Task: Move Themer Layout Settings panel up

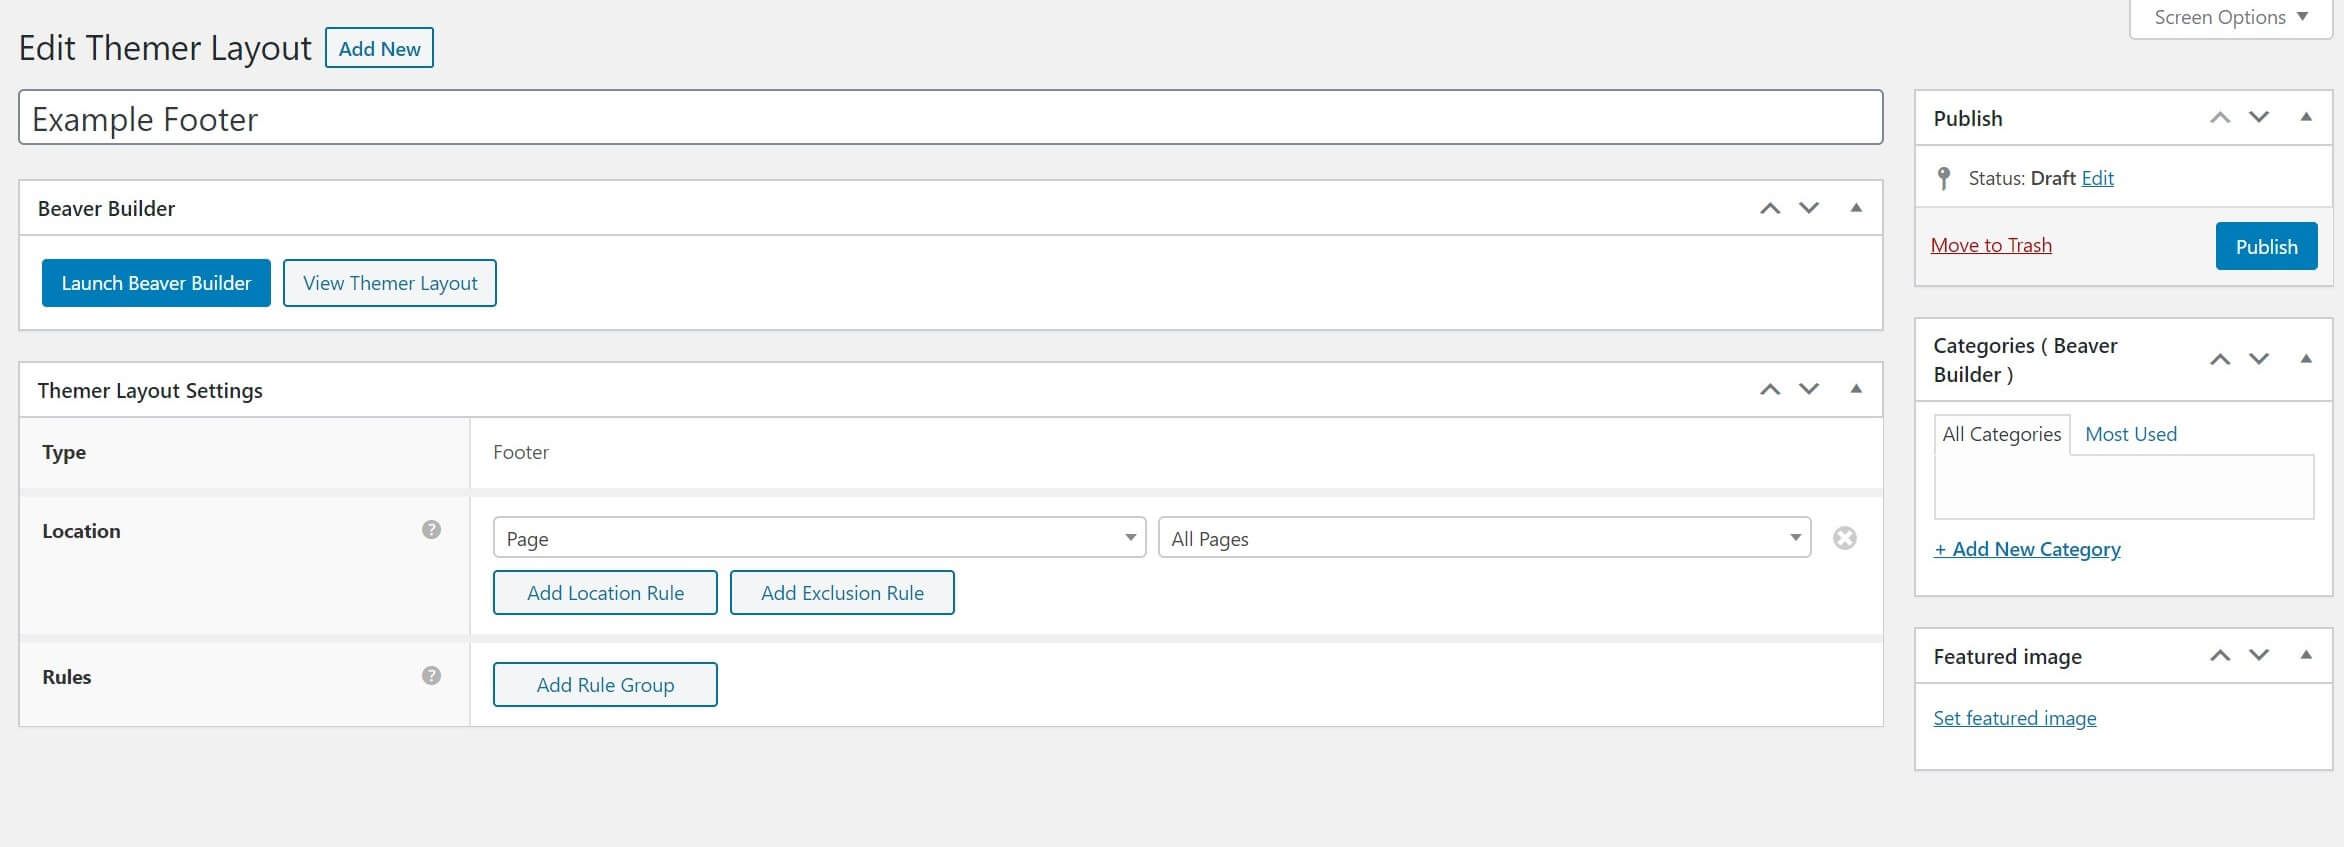Action: pos(1770,389)
